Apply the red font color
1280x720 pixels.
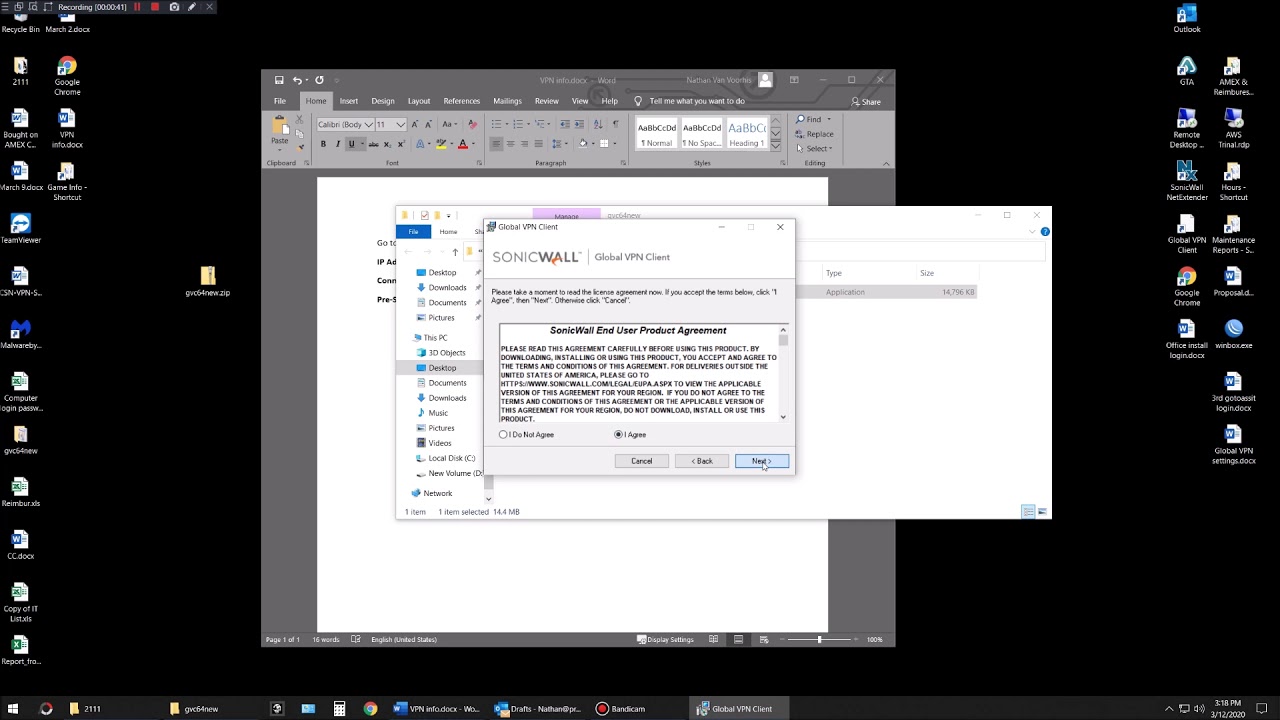[x=462, y=144]
